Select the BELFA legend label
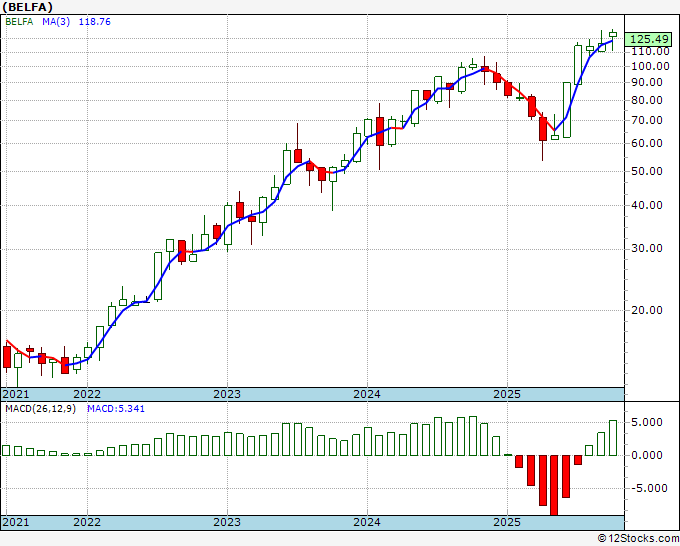The width and height of the screenshot is (680, 546). click(x=19, y=22)
